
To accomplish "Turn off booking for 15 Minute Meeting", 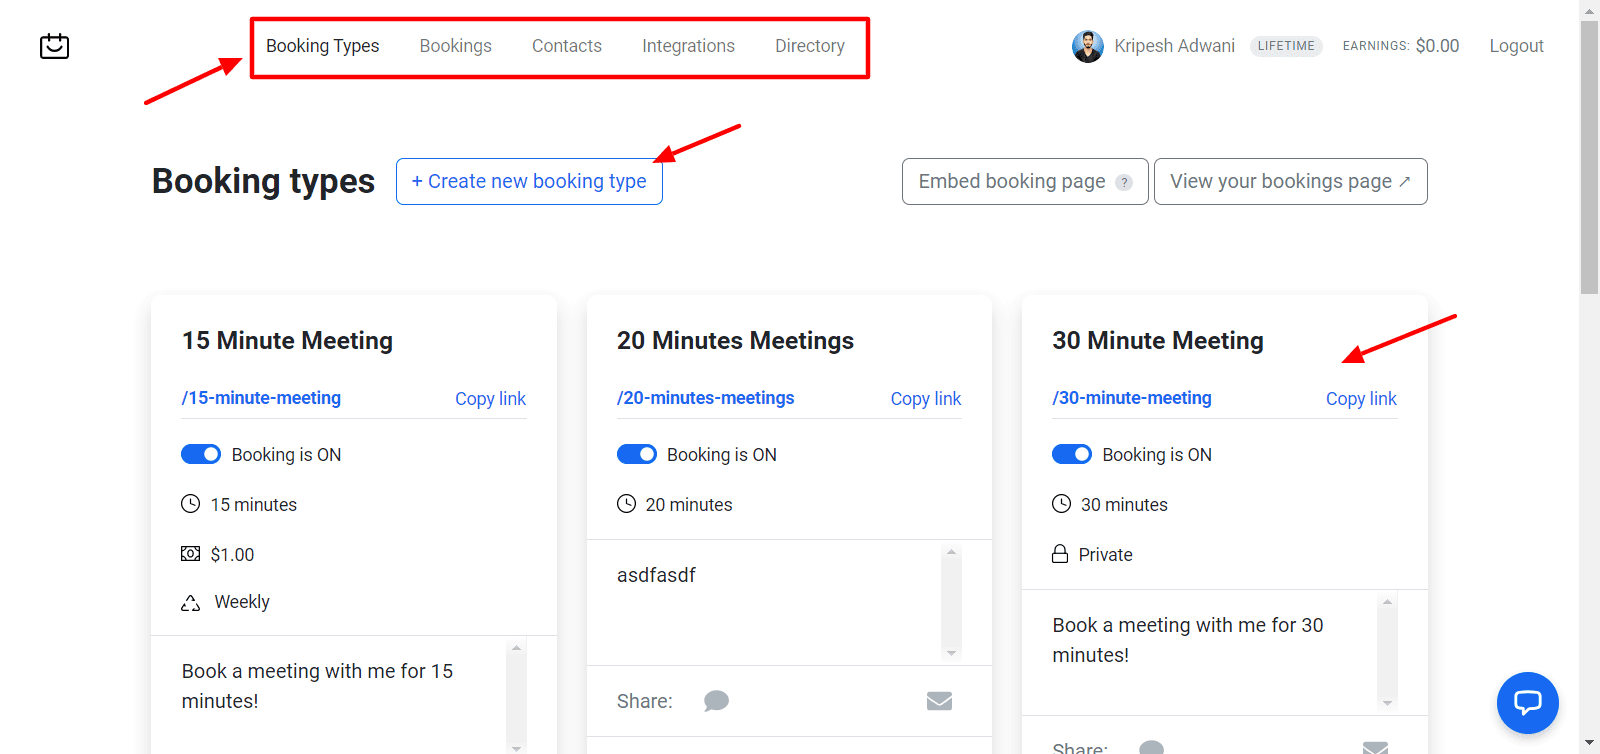I will (201, 454).
